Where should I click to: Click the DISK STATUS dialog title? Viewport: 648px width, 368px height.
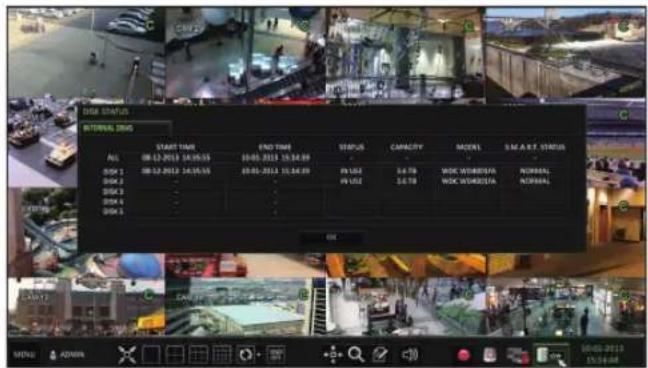point(105,112)
